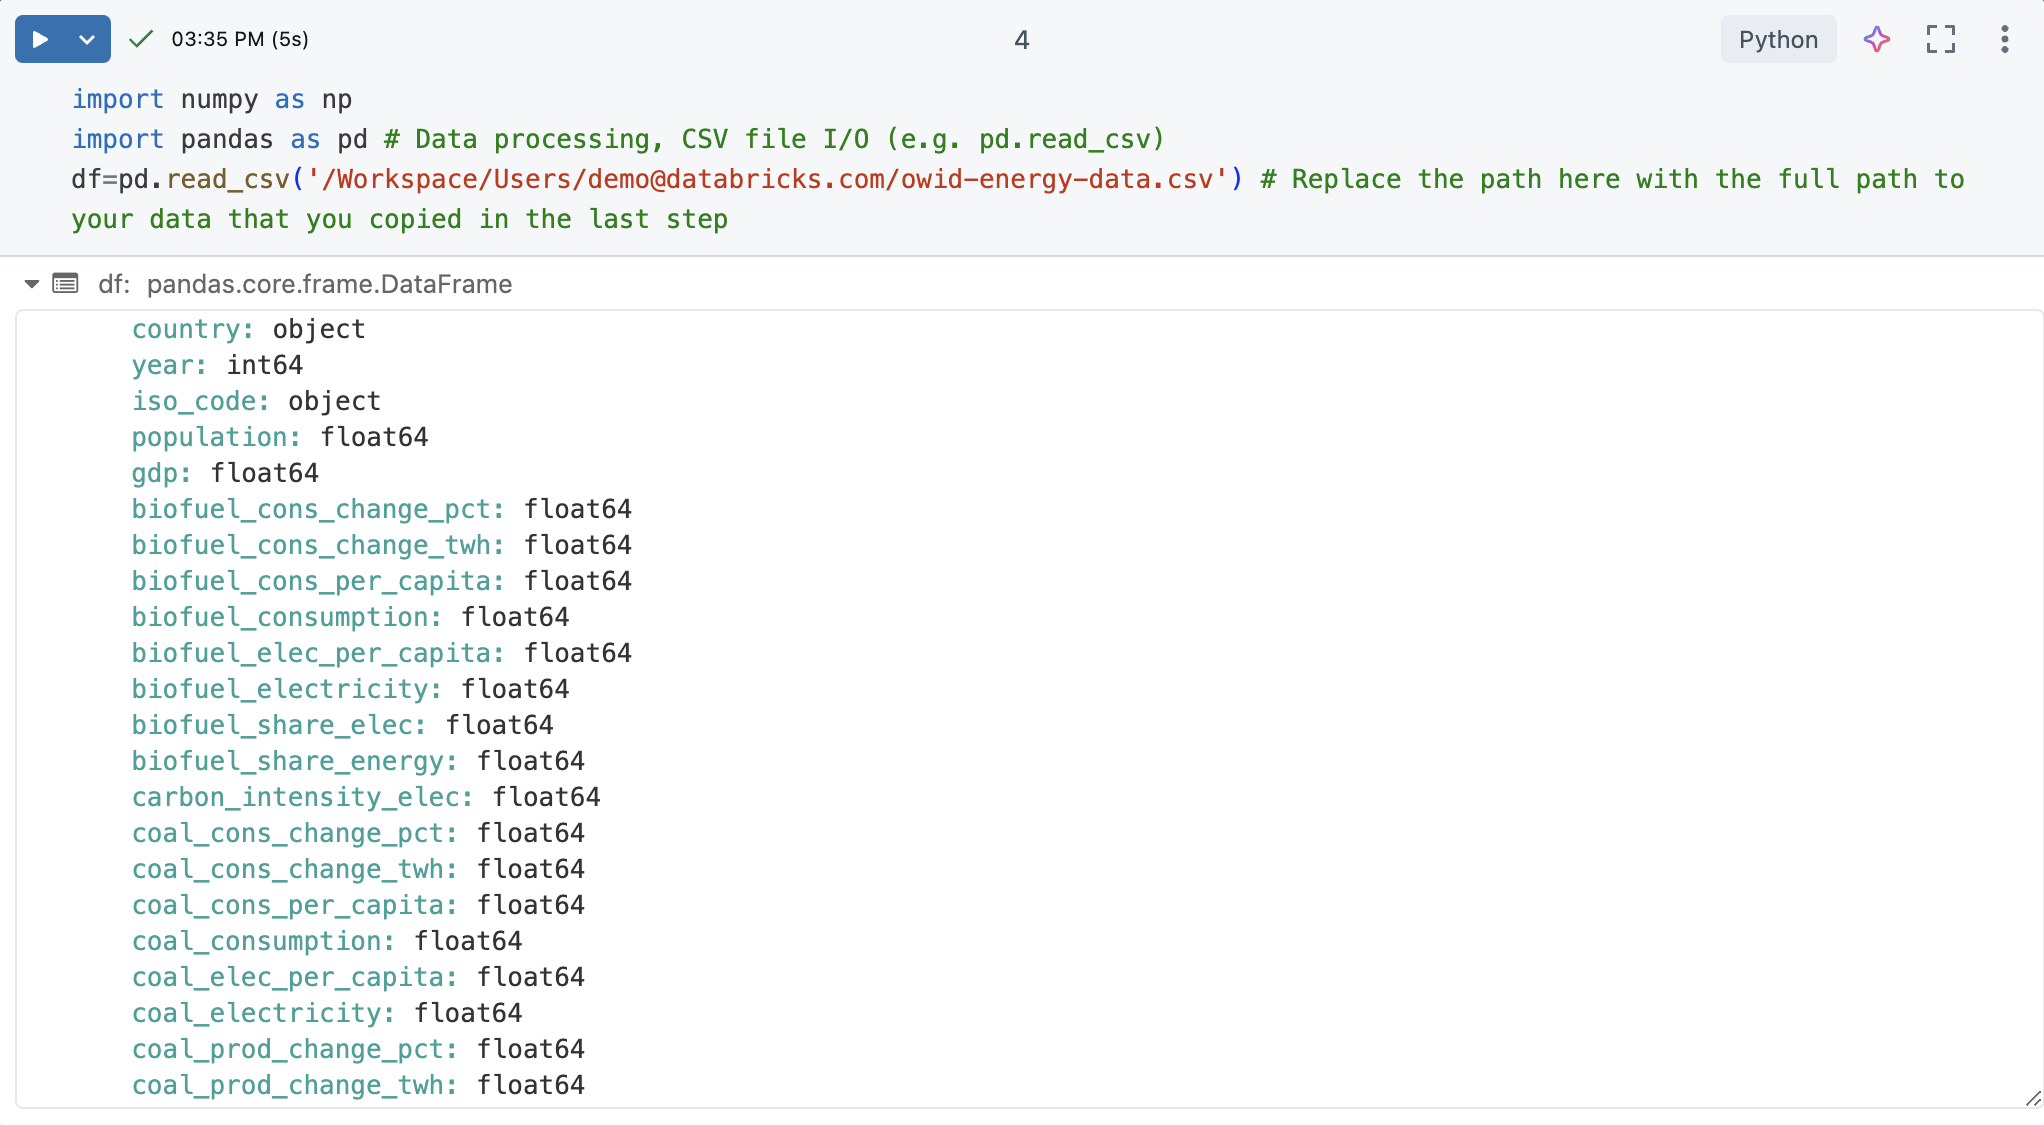Select the population: float64 row in output
Image resolution: width=2044 pixels, height=1126 pixels.
(x=280, y=437)
